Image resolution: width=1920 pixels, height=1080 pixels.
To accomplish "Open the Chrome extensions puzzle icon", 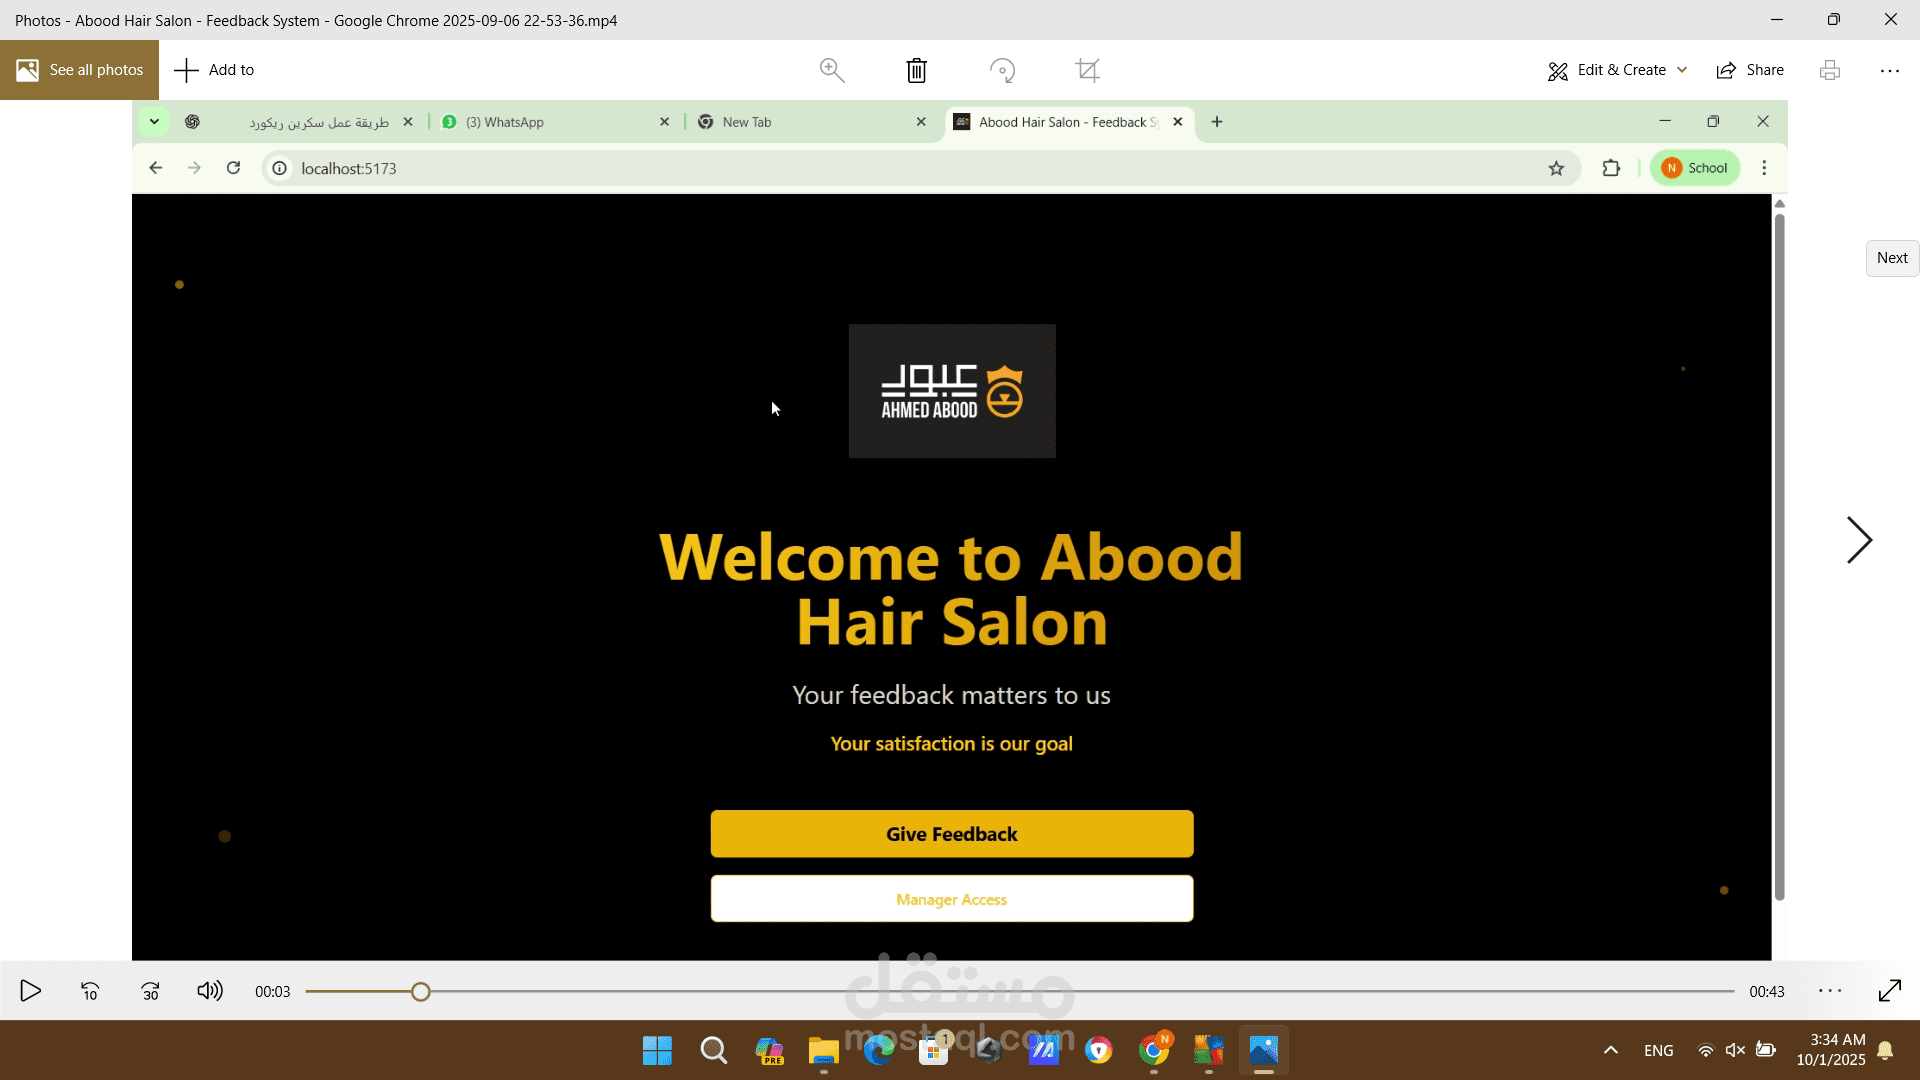I will click(x=1611, y=168).
